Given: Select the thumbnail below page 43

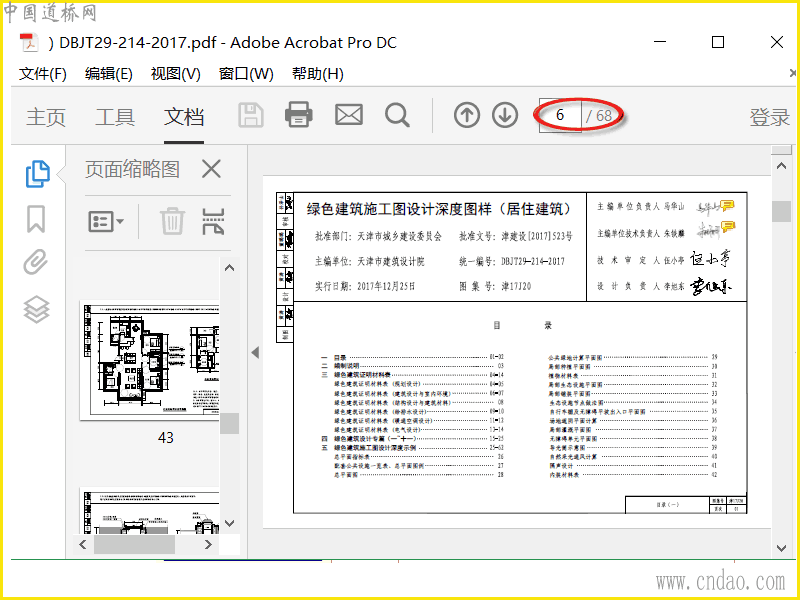Looking at the screenshot, I should click(151, 511).
